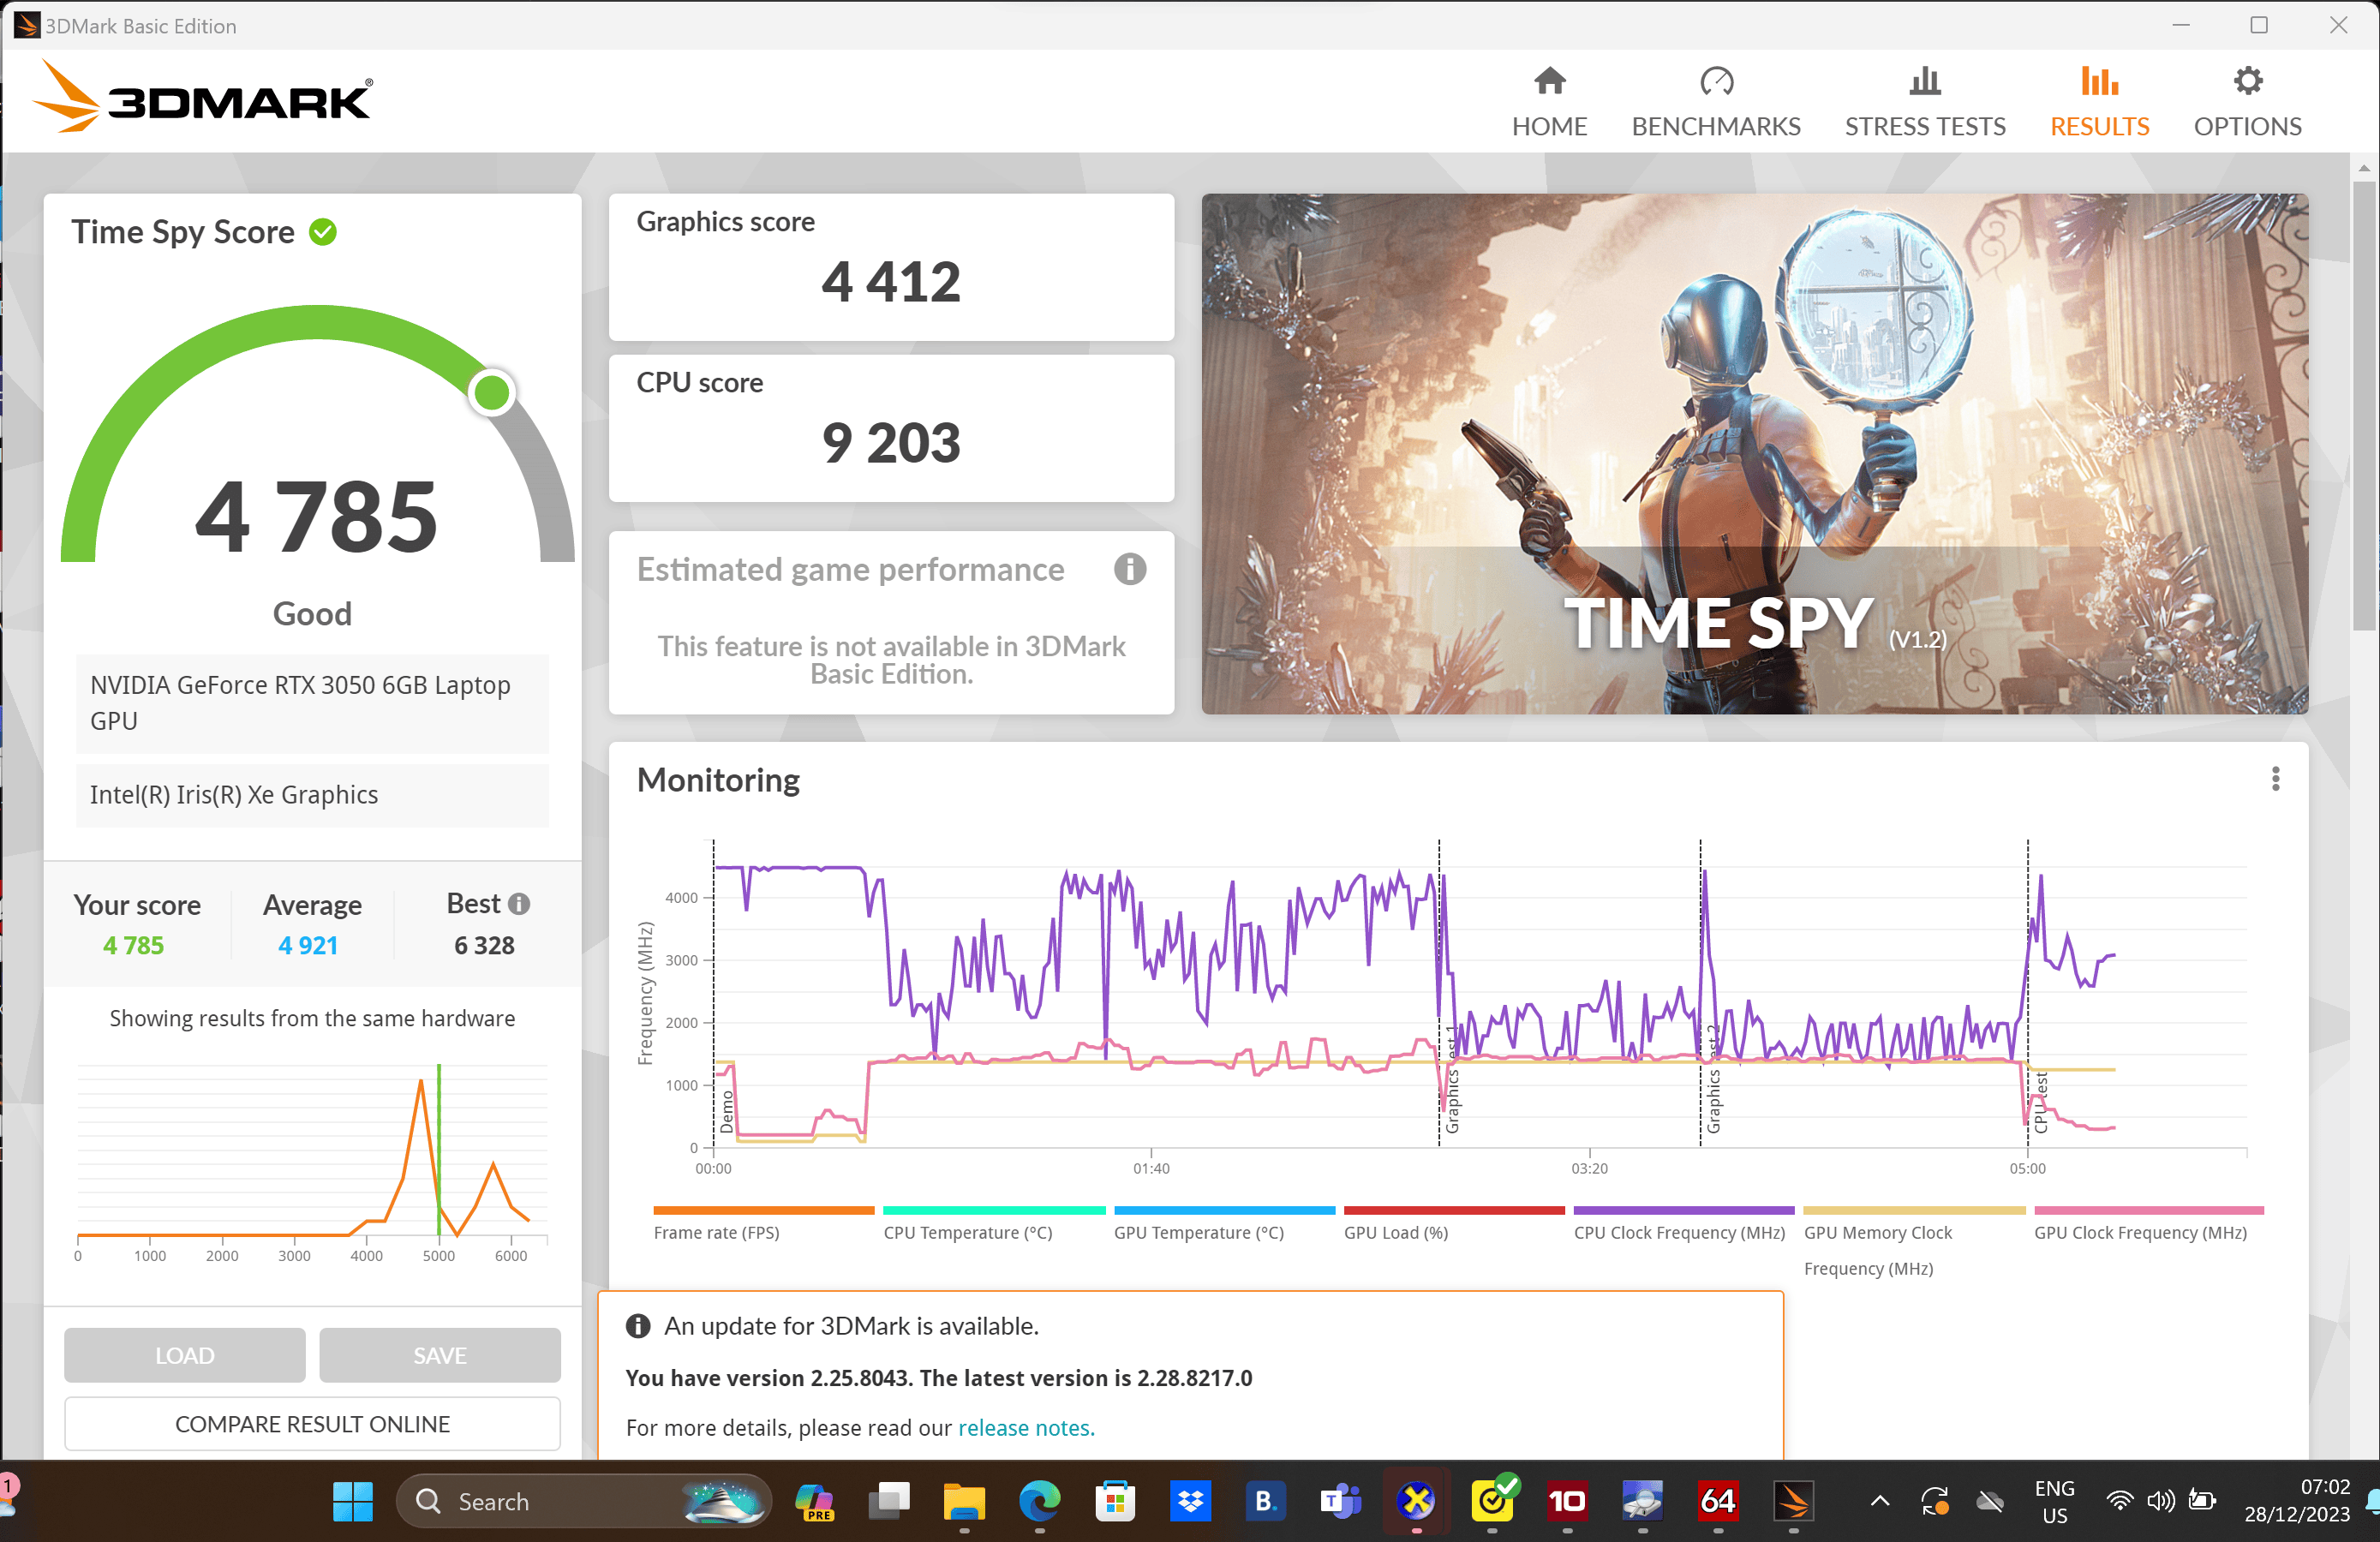Open Dropbox from the taskbar
The image size is (2380, 1542).
(x=1190, y=1501)
